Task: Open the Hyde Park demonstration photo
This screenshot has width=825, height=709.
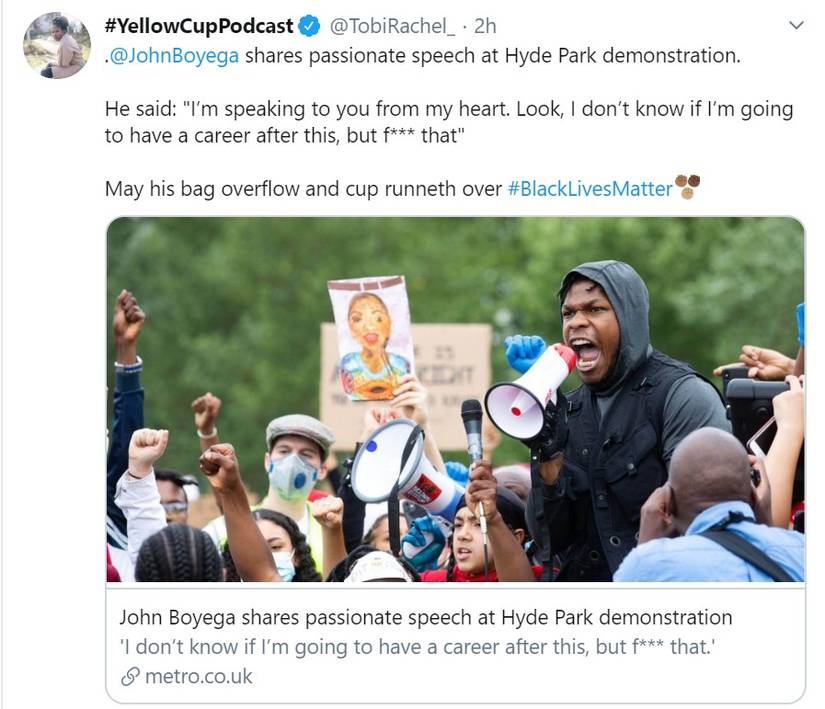Action: click(x=455, y=400)
